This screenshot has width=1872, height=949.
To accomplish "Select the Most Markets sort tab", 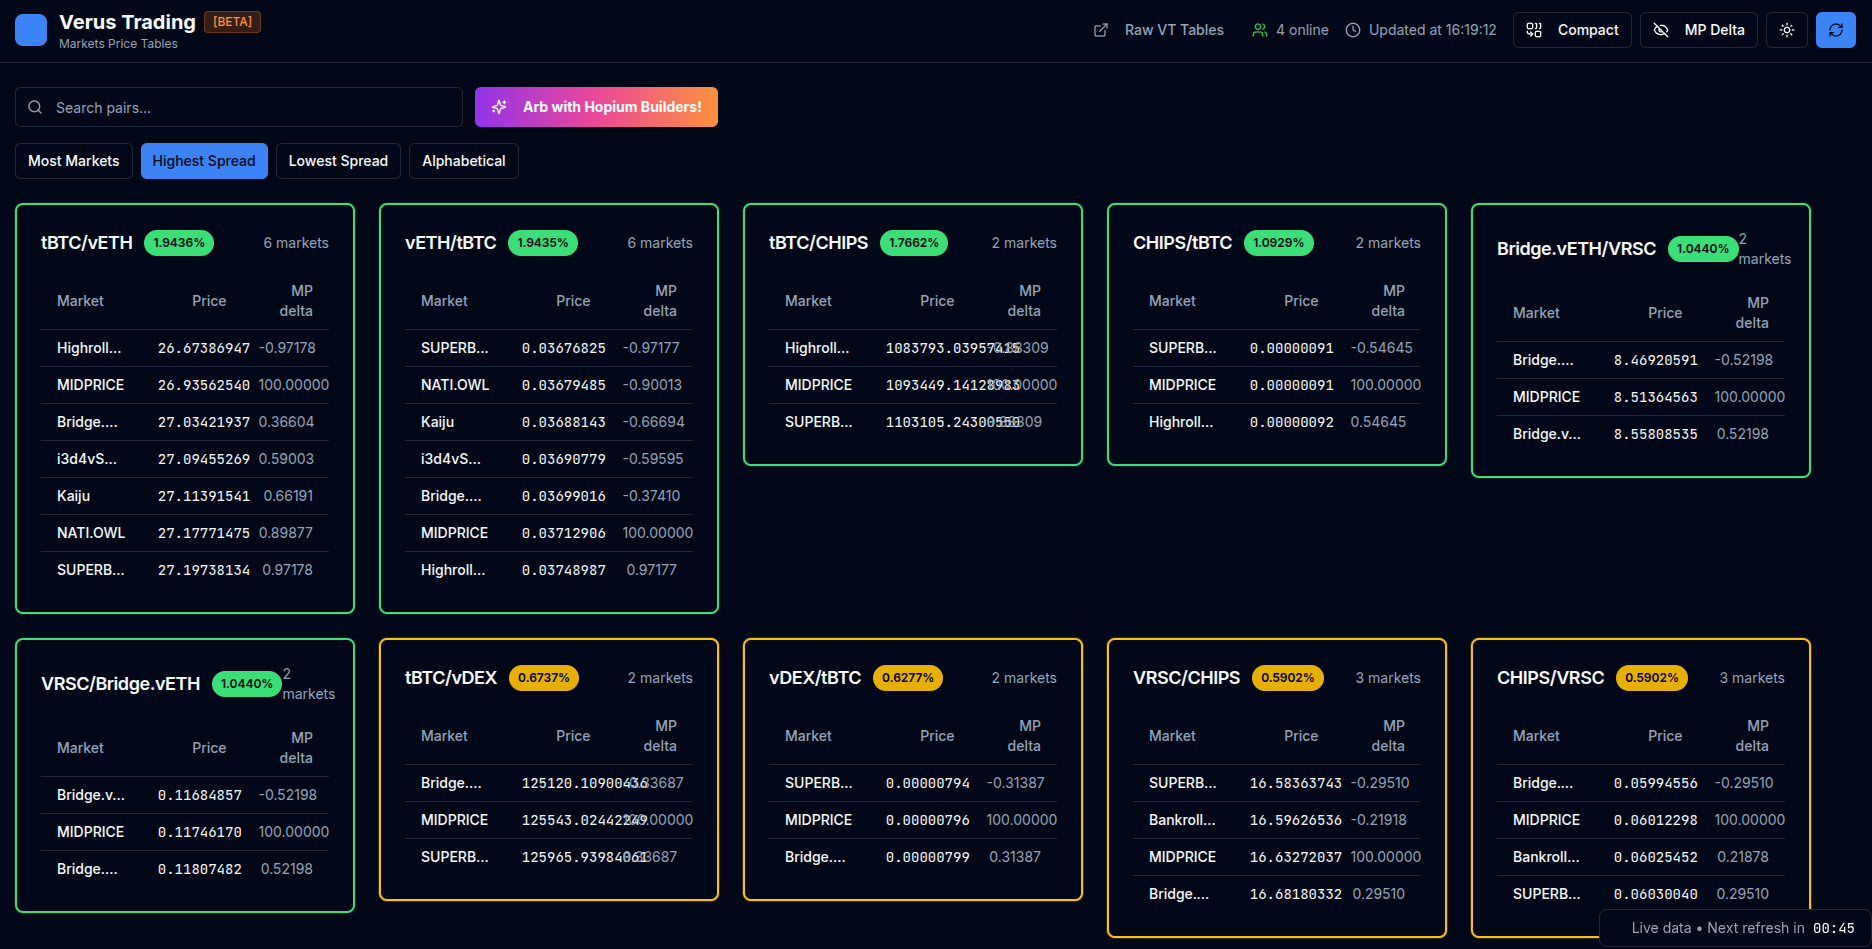I will click(74, 161).
